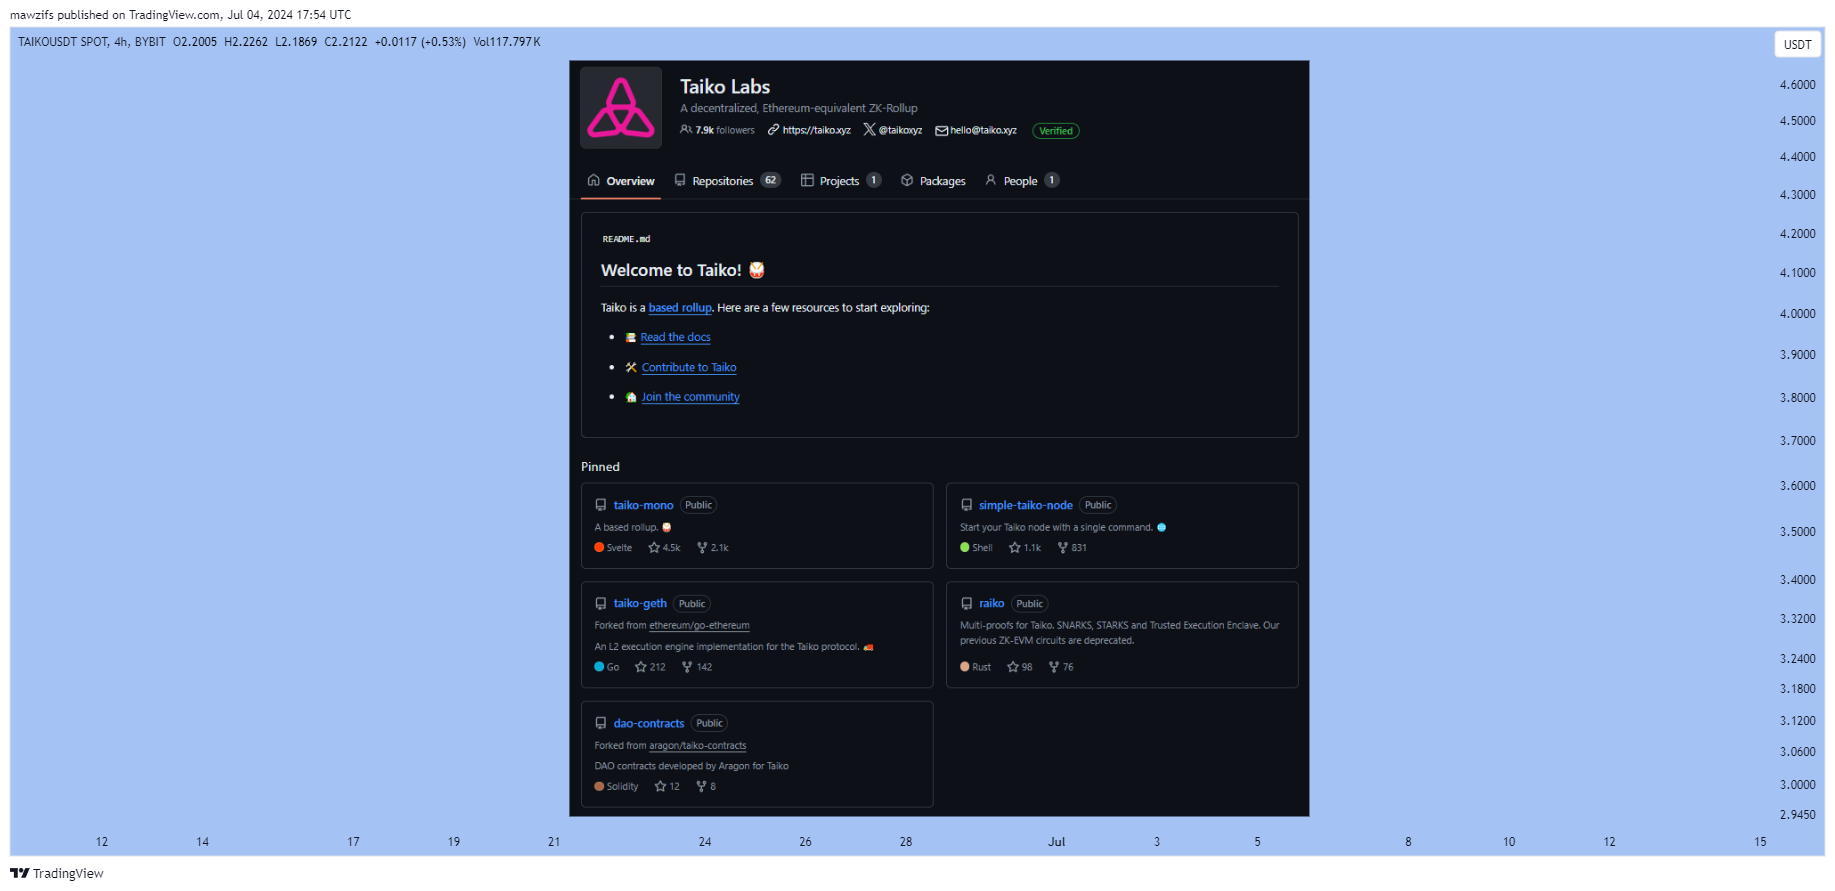Open the Overview tab

[x=621, y=181]
